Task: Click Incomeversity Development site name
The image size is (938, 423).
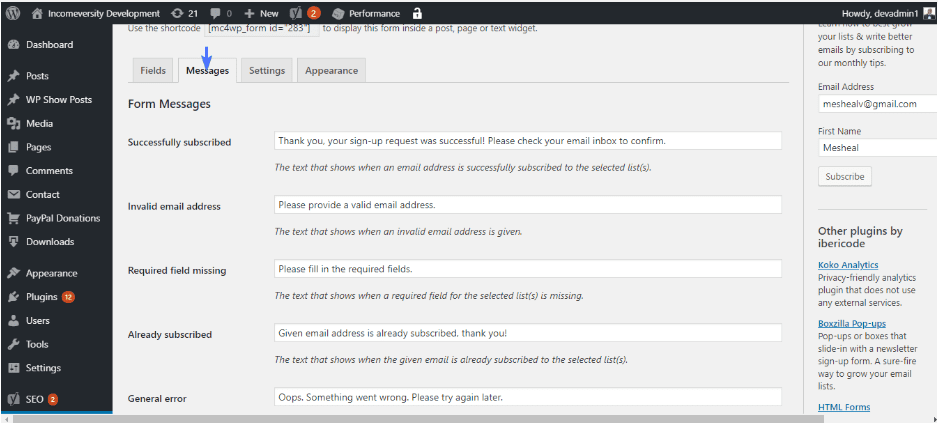Action: coord(104,13)
